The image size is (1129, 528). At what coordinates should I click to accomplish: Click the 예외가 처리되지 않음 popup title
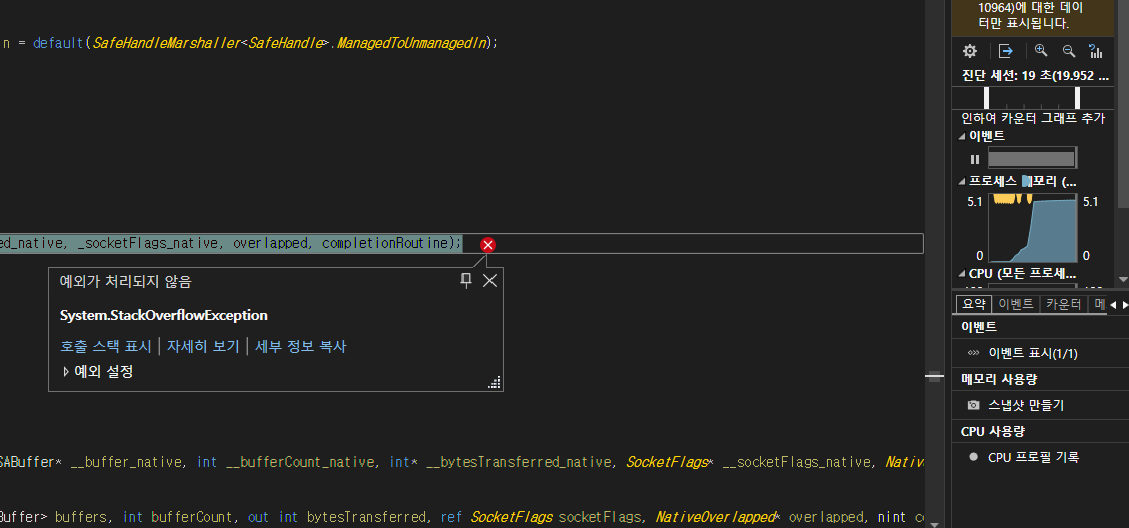pos(125,282)
